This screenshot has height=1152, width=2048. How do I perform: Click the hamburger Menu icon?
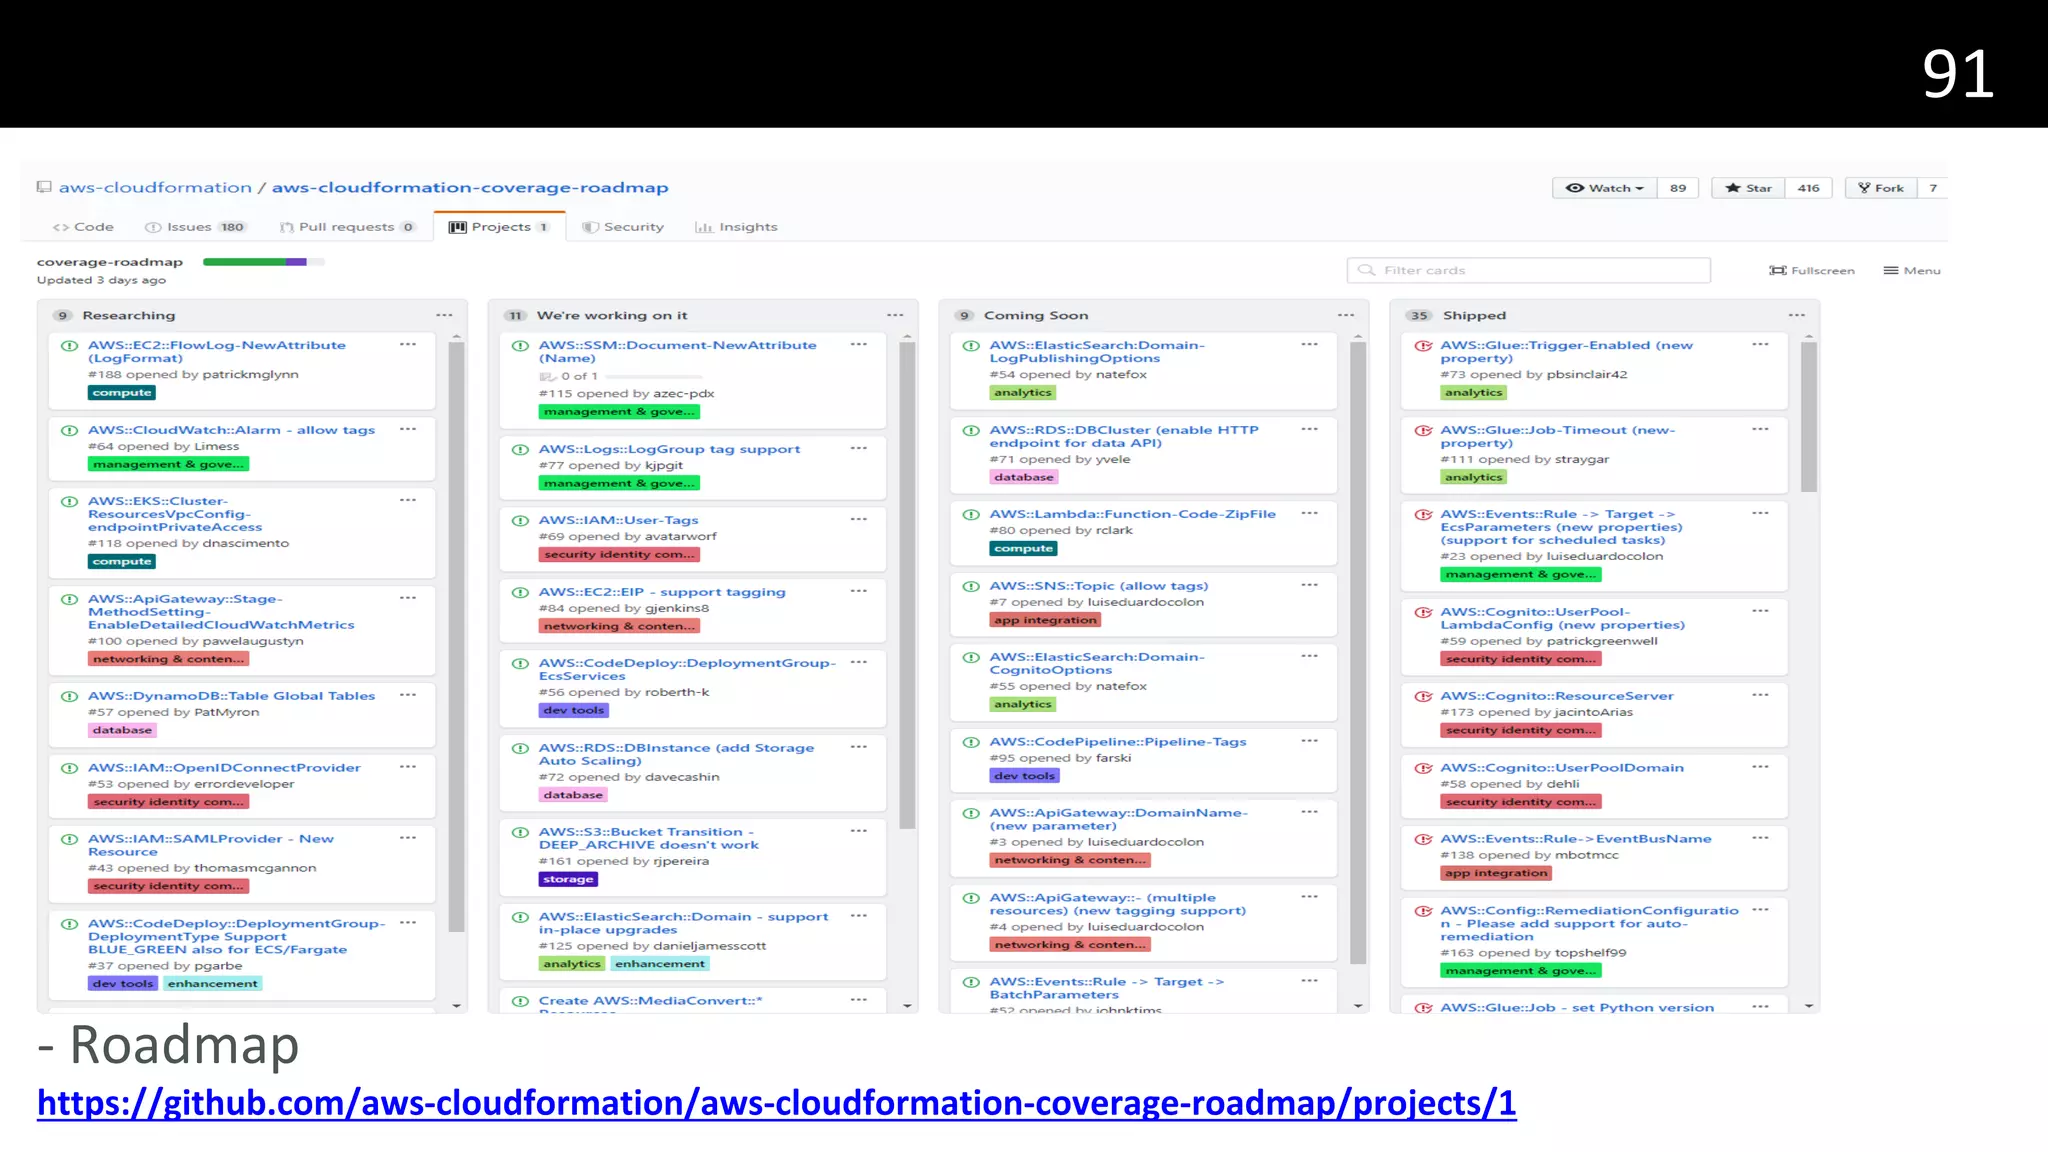tap(1890, 271)
